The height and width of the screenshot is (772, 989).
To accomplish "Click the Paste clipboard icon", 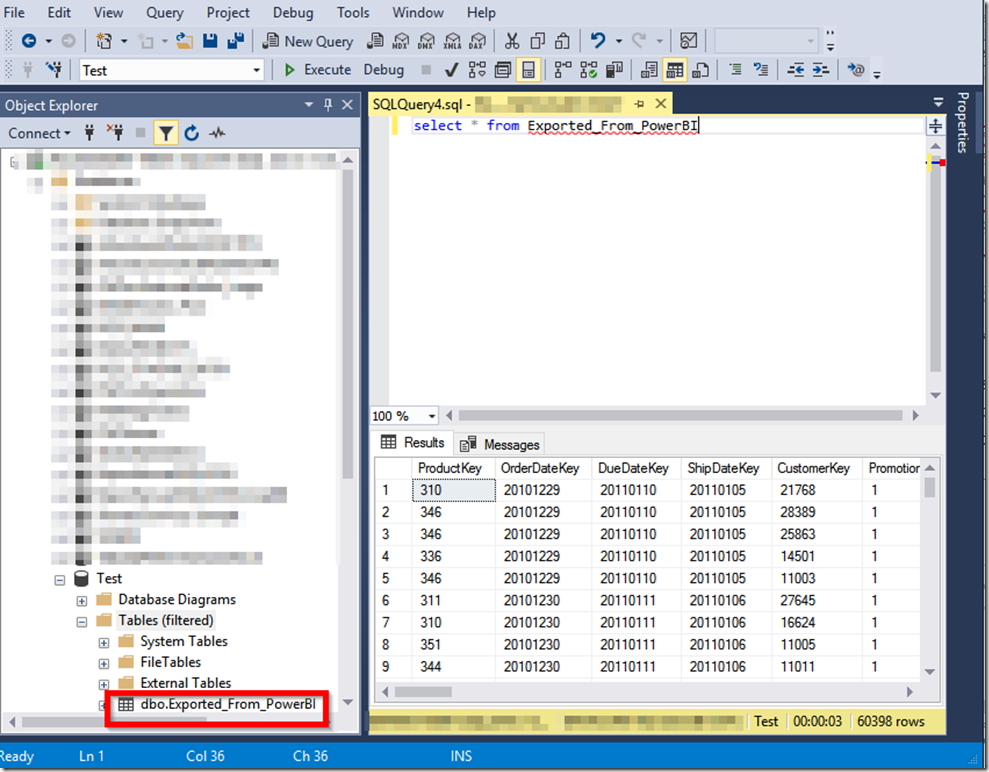I will pyautogui.click(x=562, y=41).
